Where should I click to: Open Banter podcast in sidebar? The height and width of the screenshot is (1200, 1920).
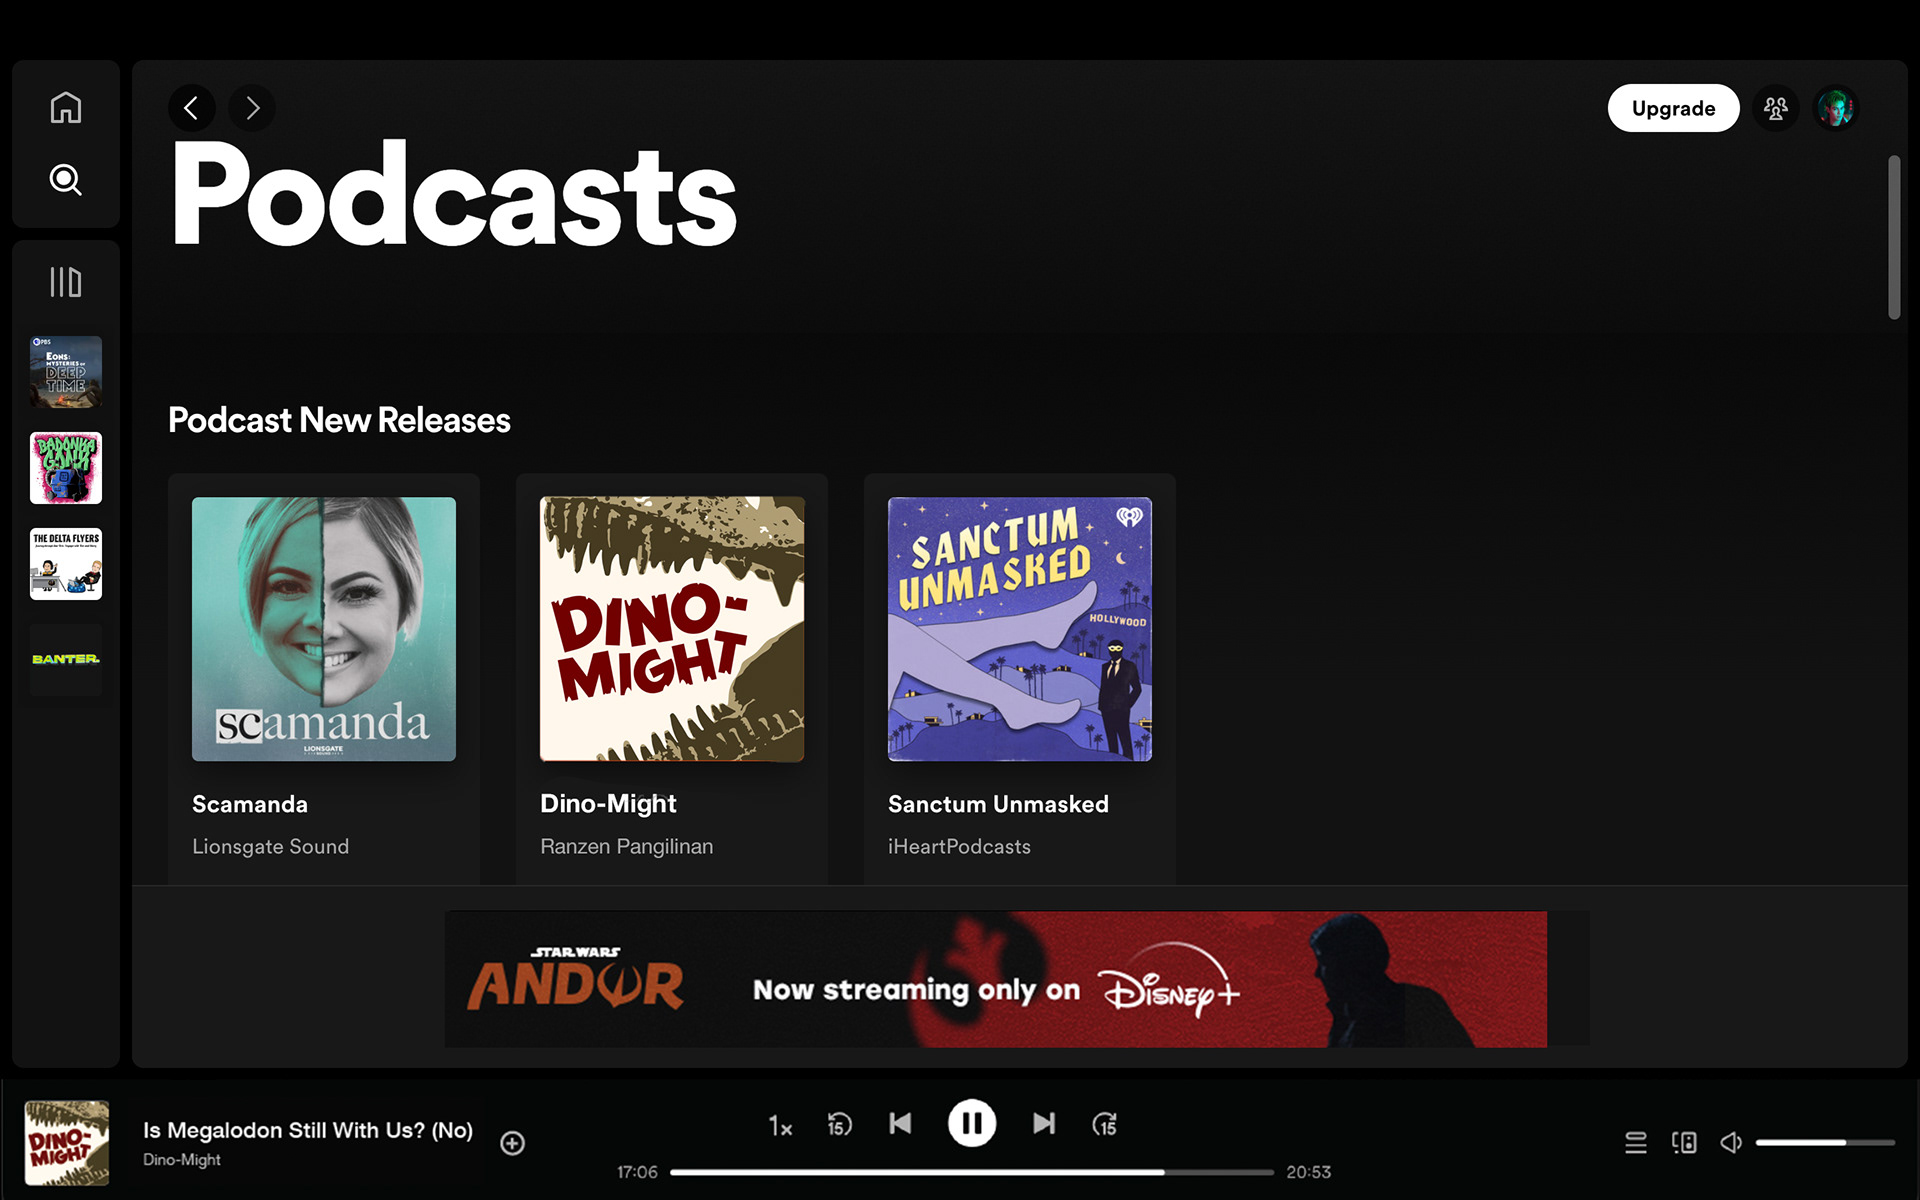pyautogui.click(x=66, y=660)
